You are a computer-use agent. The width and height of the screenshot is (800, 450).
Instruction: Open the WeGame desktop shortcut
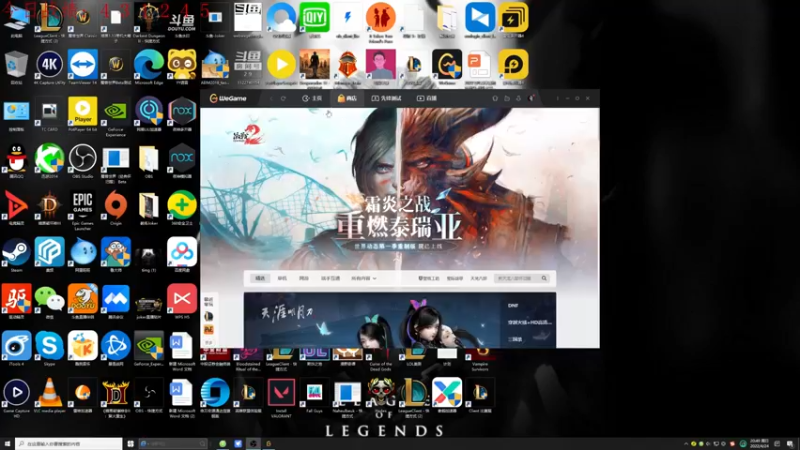tap(447, 67)
